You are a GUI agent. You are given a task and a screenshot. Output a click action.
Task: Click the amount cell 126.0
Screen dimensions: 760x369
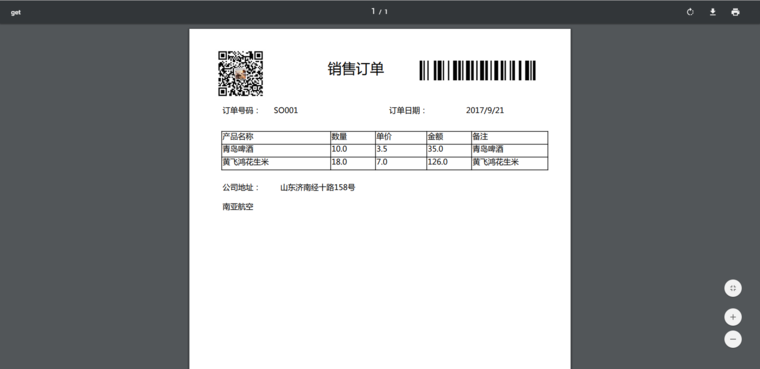click(438, 162)
